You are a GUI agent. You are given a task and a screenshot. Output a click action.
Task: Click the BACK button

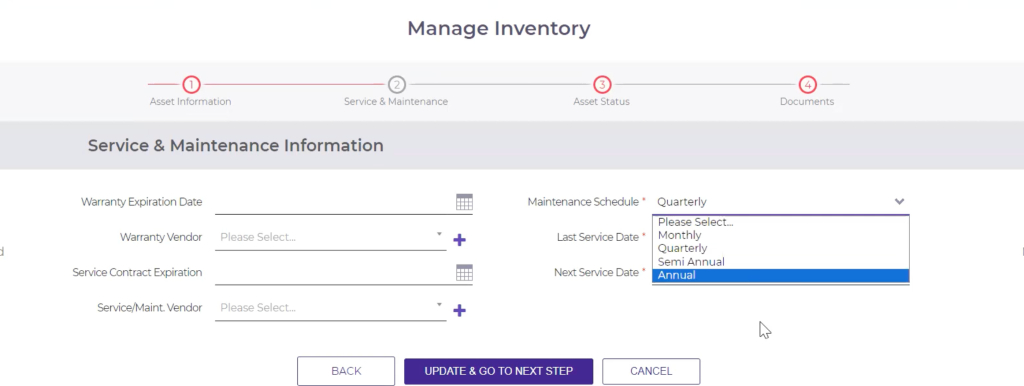[x=346, y=371]
